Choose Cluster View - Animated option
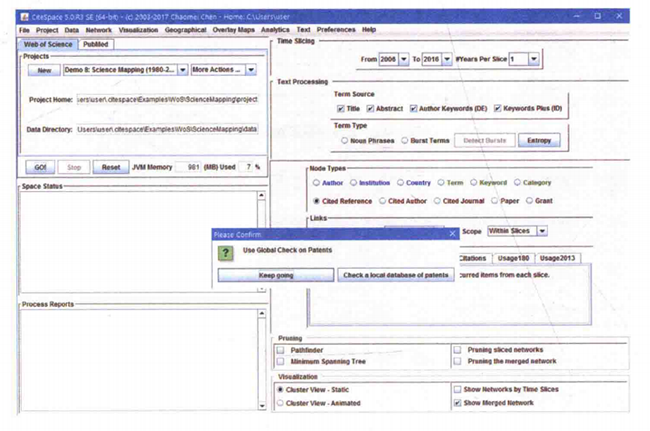 coord(280,403)
